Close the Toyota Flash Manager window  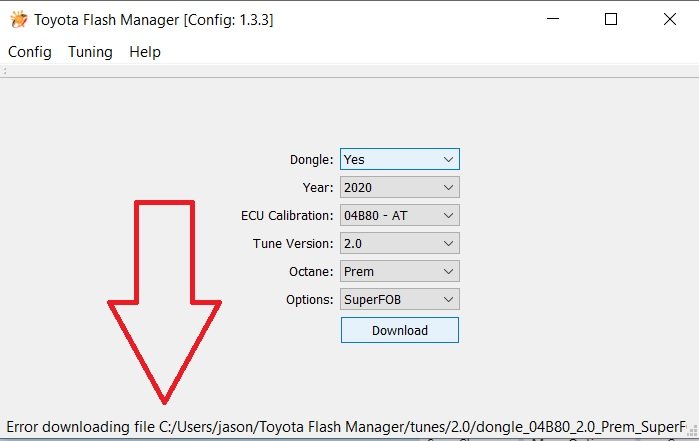670,19
